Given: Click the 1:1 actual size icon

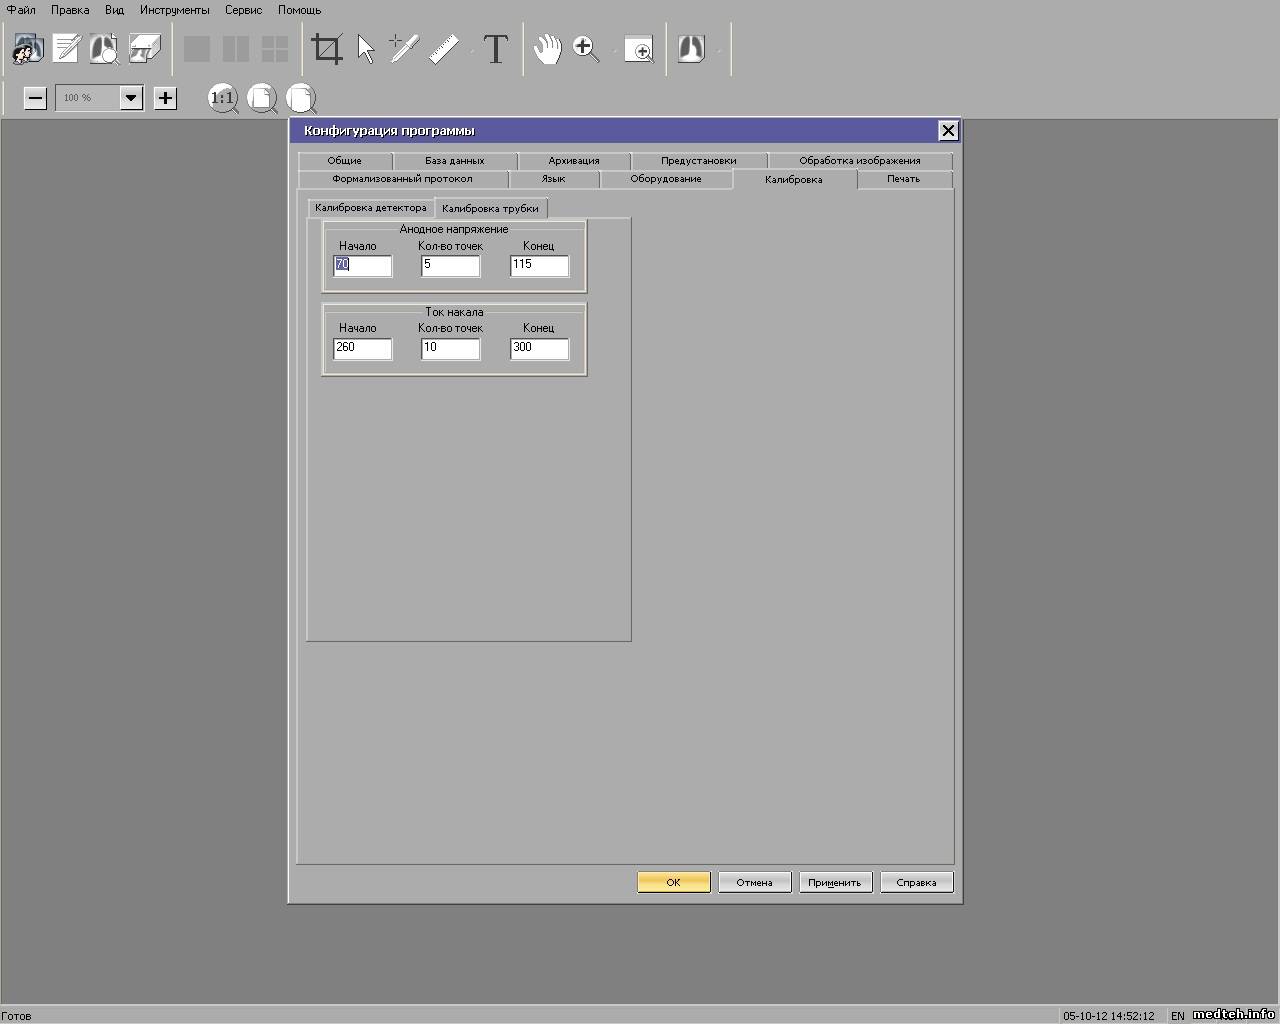Looking at the screenshot, I should tap(222, 98).
